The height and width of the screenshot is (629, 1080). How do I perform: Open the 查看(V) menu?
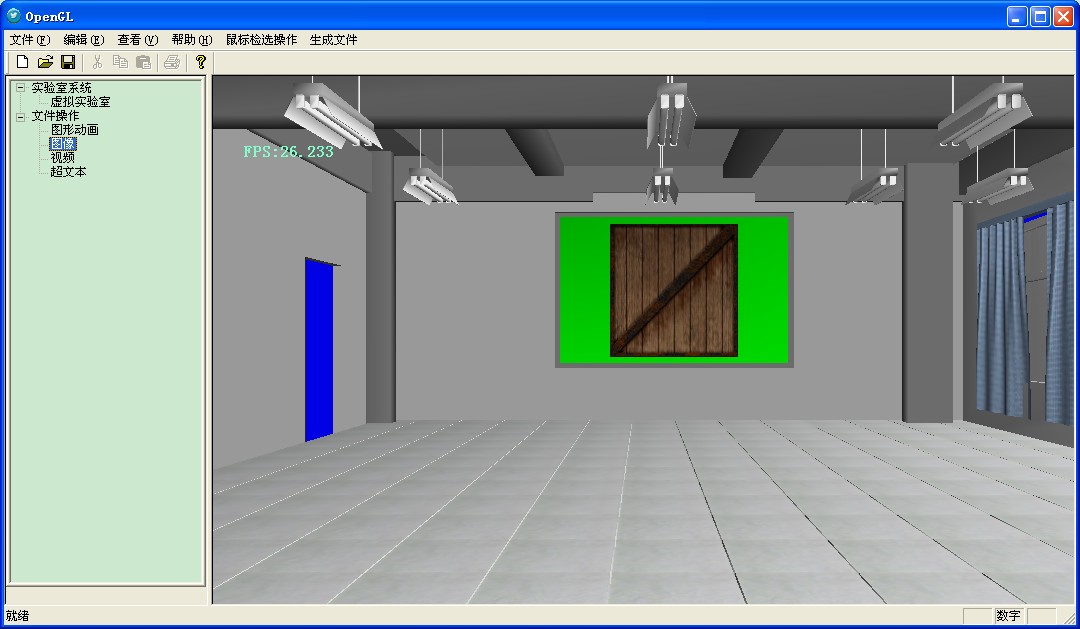tap(135, 39)
